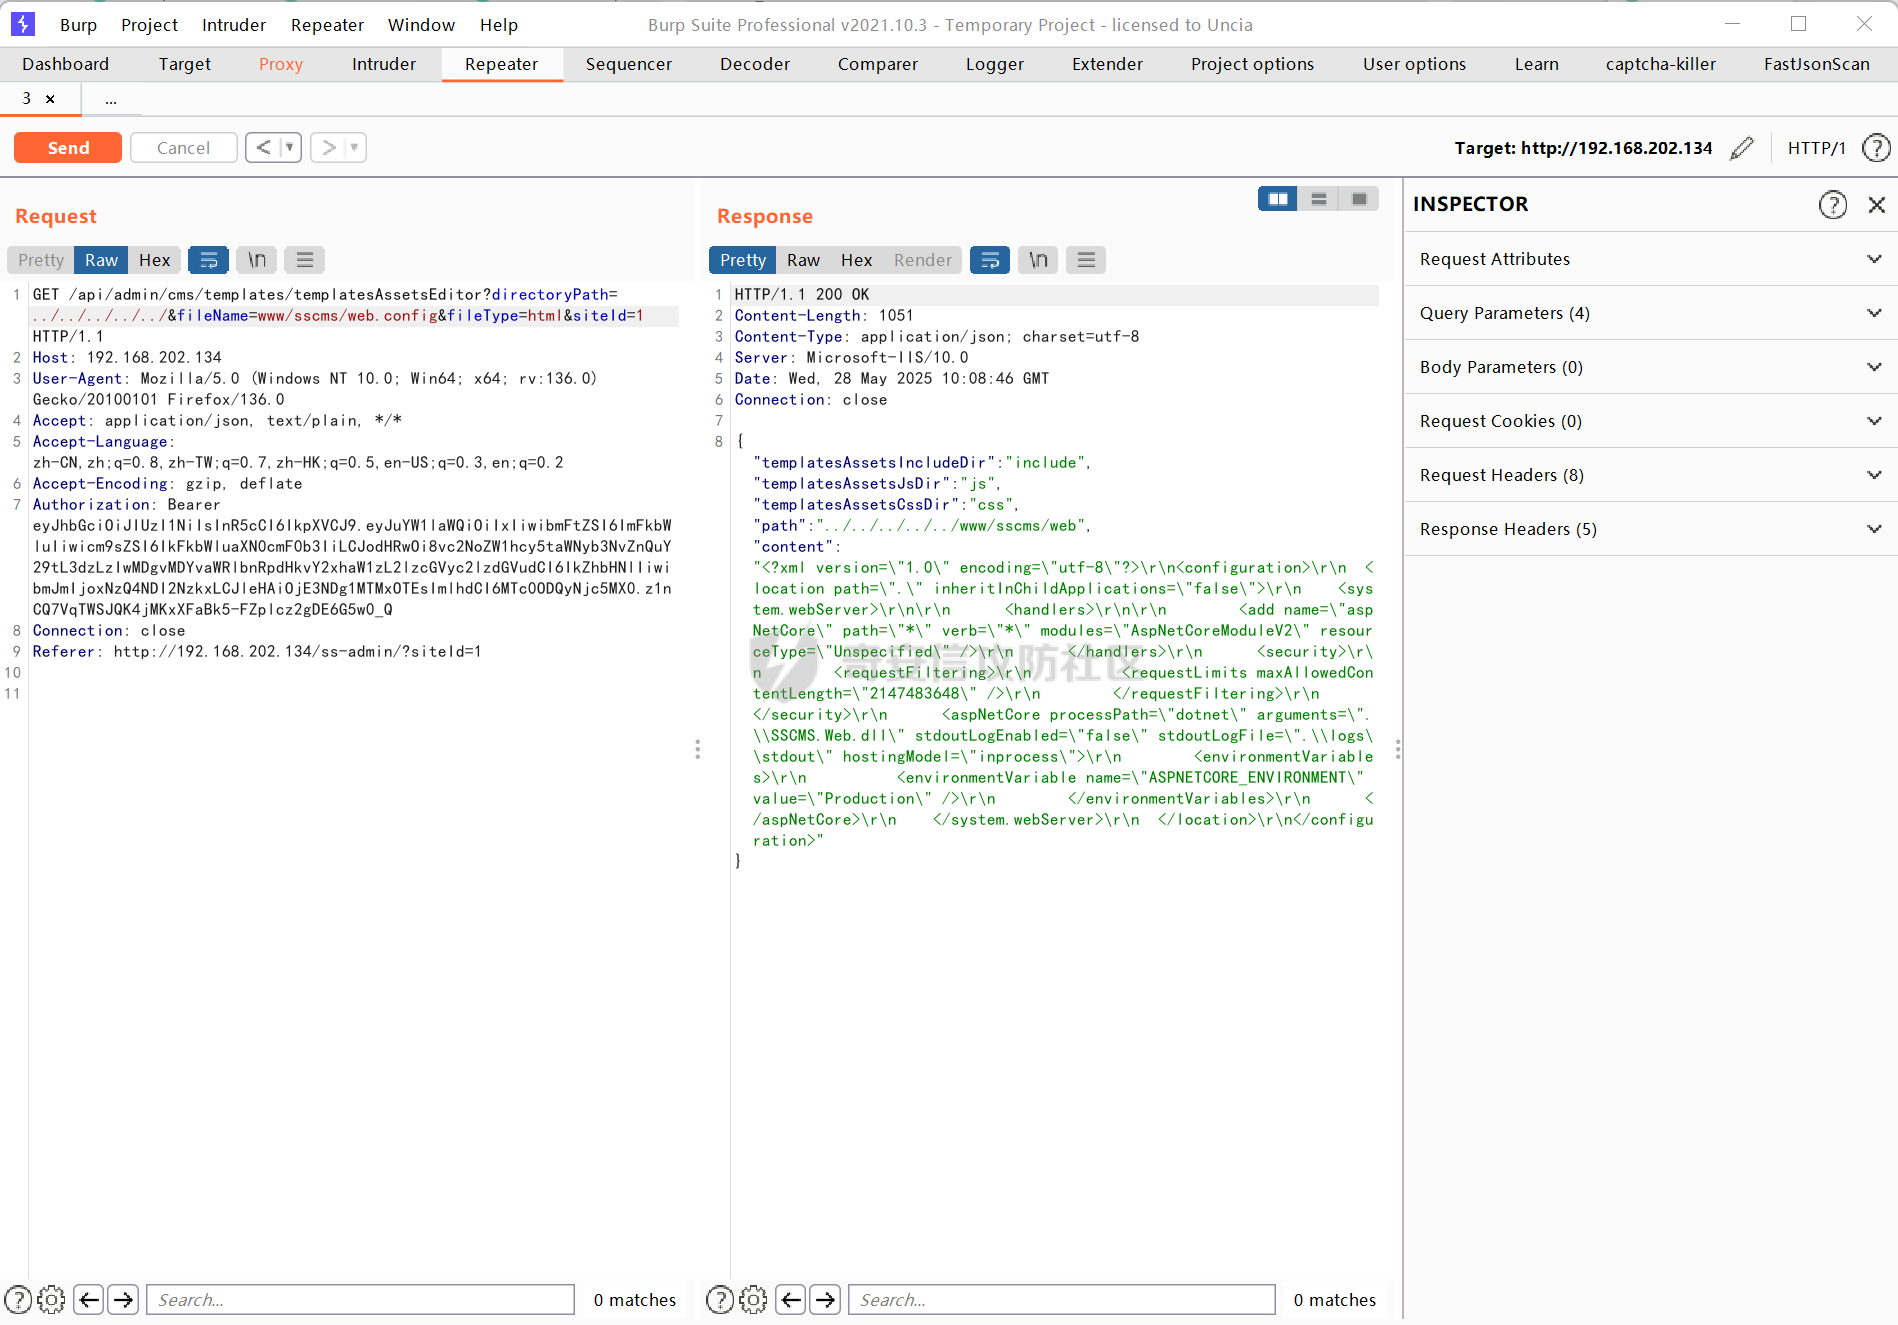Open Response search settings gear
The image size is (1898, 1325).
pos(753,1299)
